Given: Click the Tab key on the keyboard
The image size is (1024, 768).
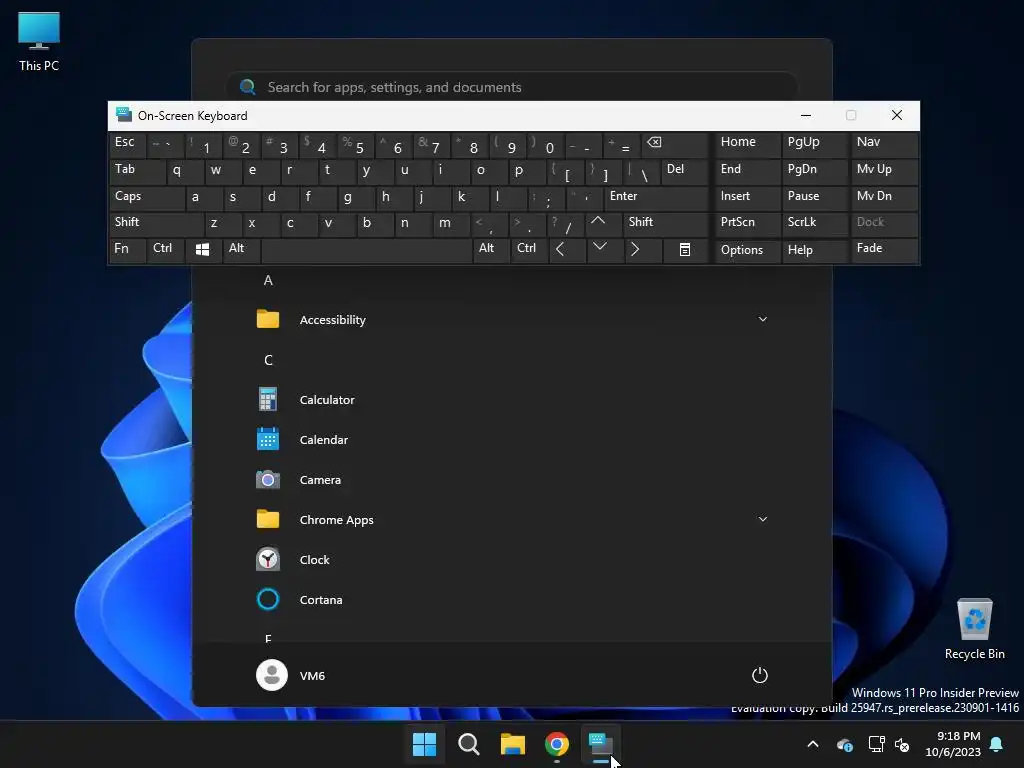Looking at the screenshot, I should coord(137,172).
